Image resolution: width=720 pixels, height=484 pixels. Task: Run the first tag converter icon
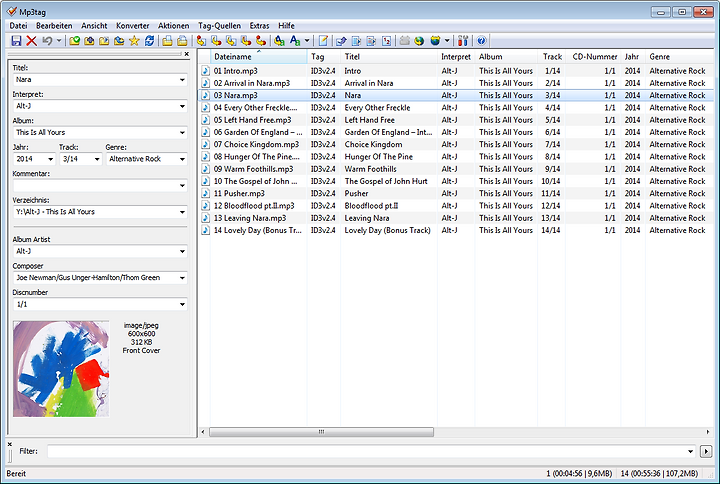[x=201, y=41]
